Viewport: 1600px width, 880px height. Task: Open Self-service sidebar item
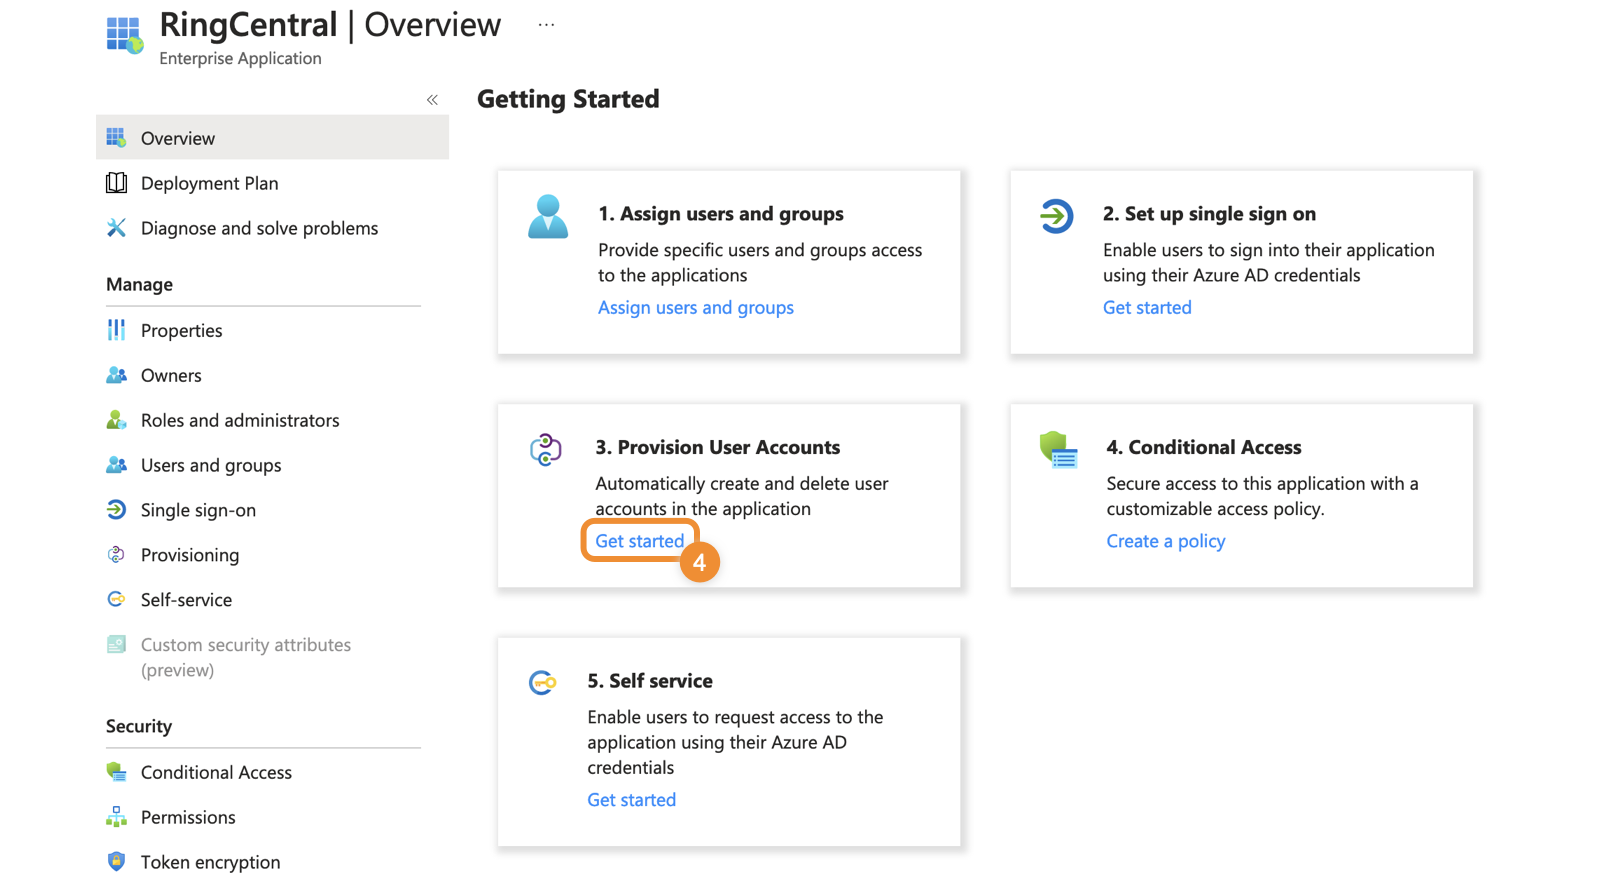click(x=186, y=600)
